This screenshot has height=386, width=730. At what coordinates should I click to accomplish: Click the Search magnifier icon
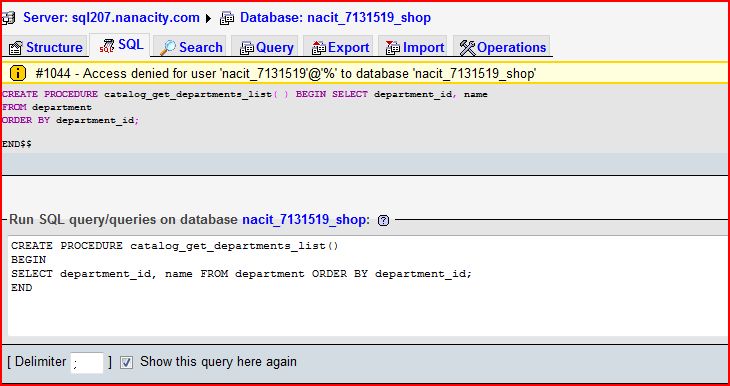click(168, 47)
